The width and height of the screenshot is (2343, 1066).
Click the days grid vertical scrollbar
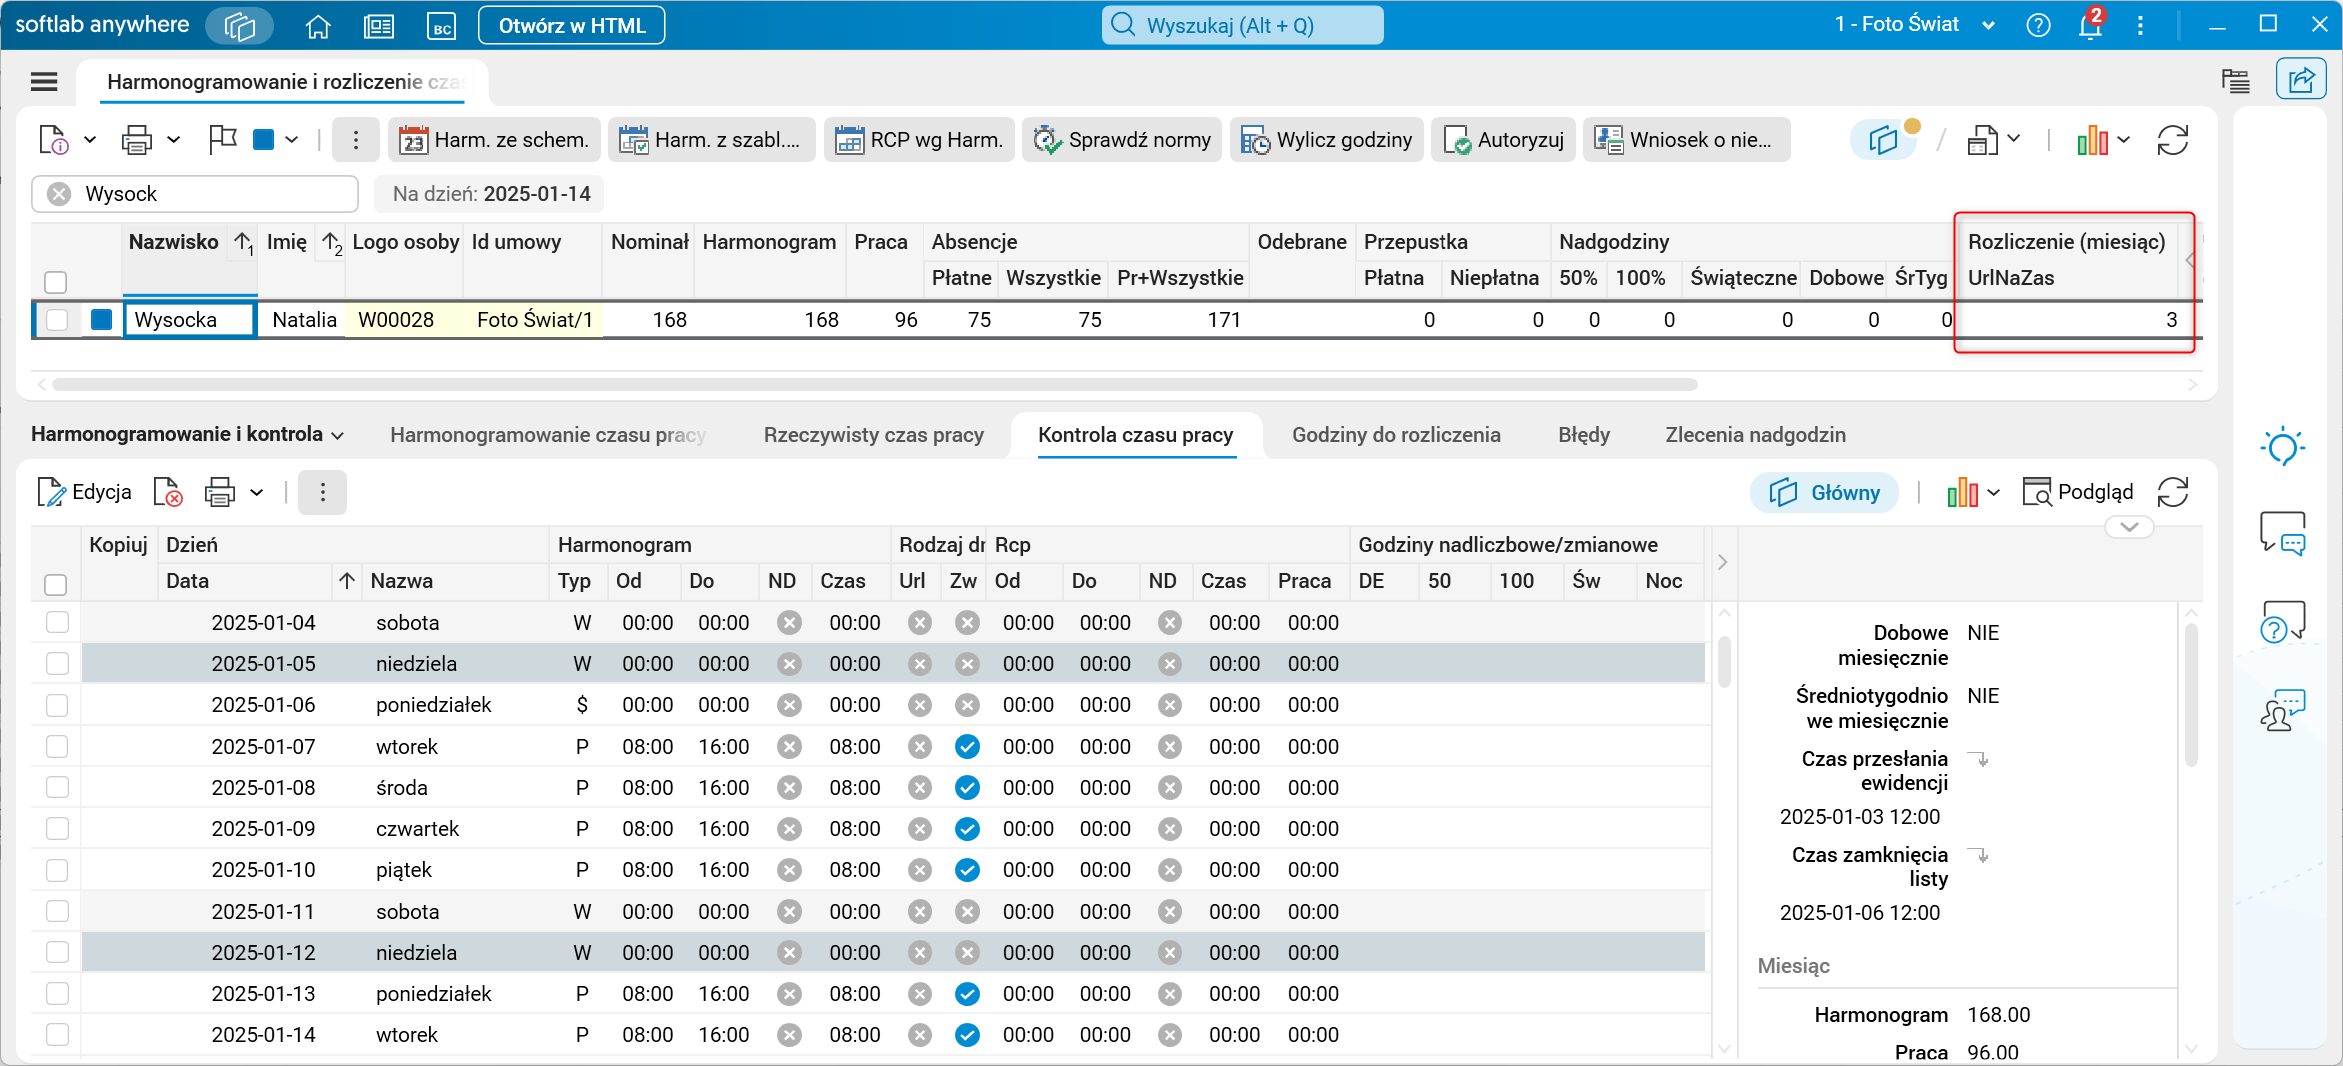1724,663
